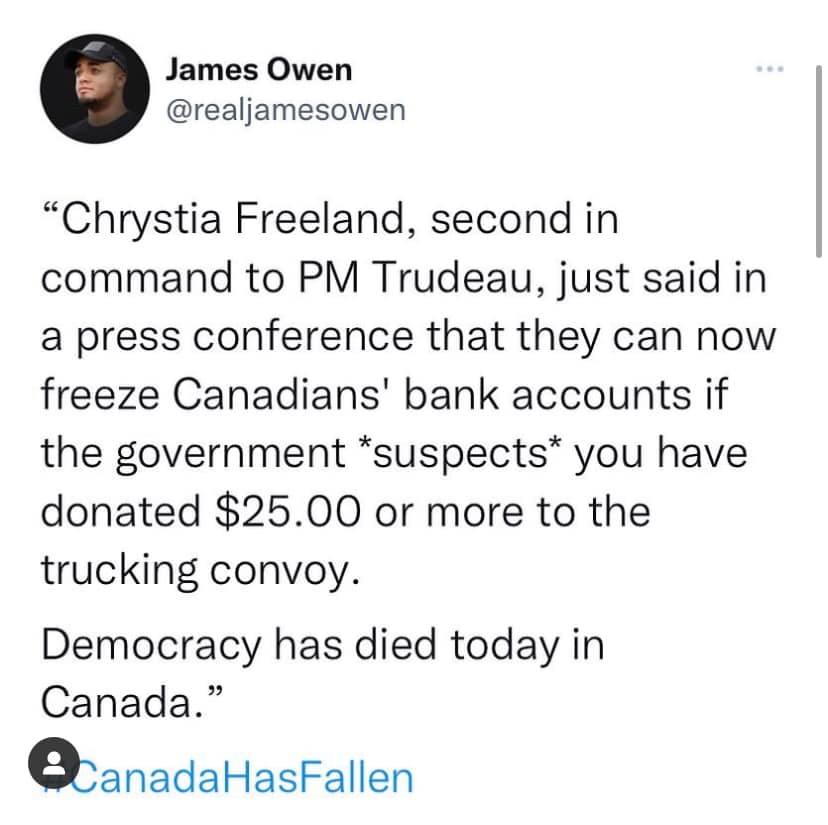Click the word "donated" in the tweet
The width and height of the screenshot is (828, 825).
click(x=120, y=511)
